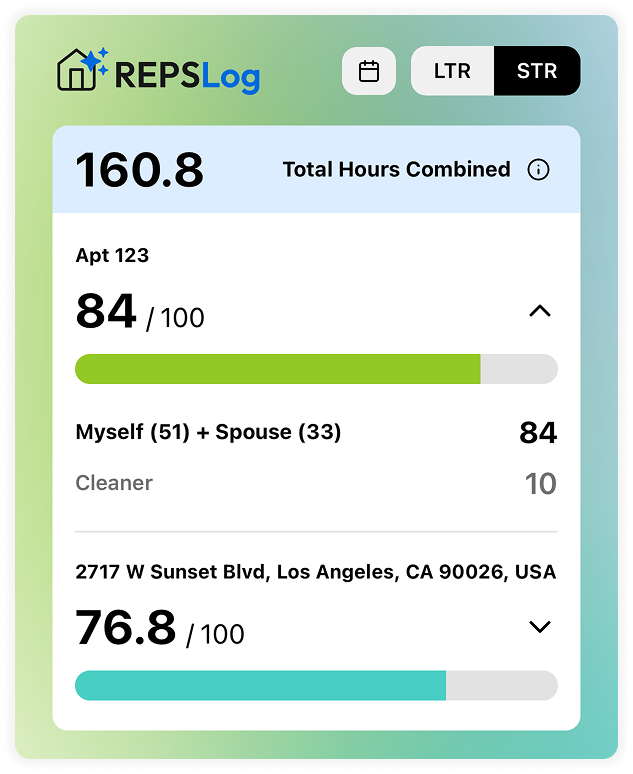Open the calendar date picker

point(368,71)
